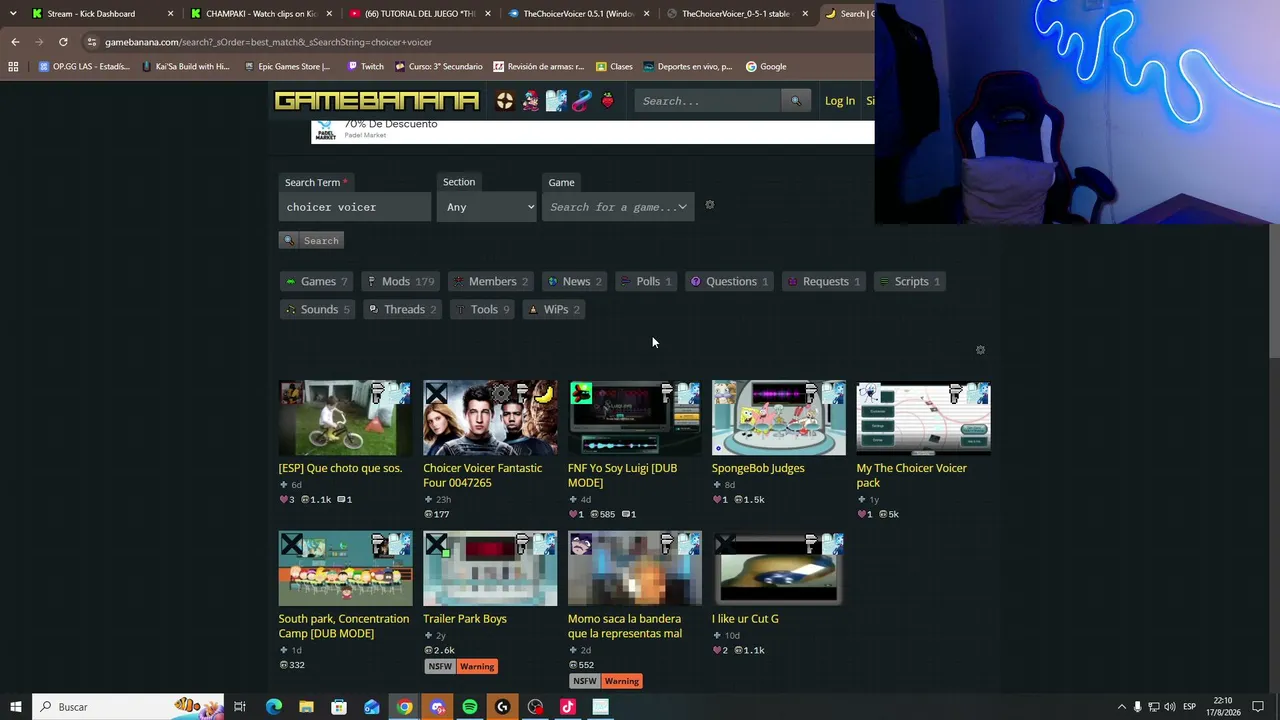Click the Search button below search term
This screenshot has height=720, width=1280.
pos(312,241)
